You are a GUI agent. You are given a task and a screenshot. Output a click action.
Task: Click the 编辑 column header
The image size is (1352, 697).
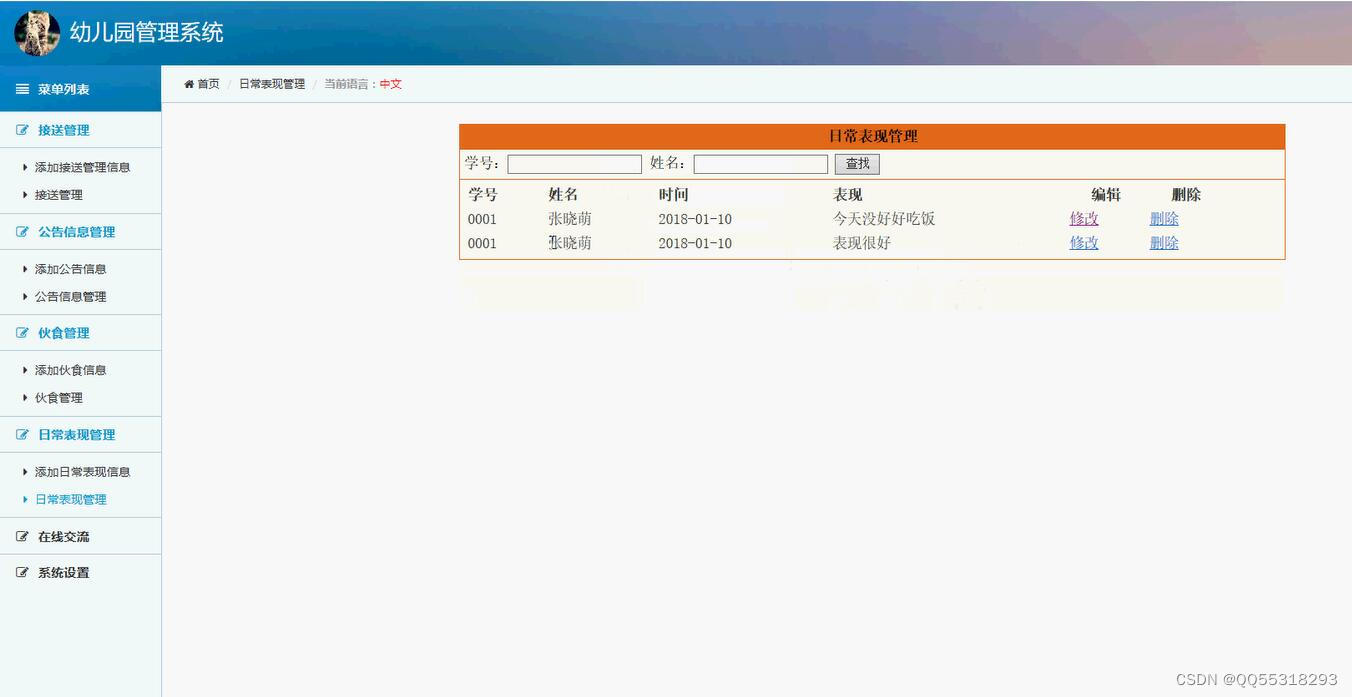coord(1106,195)
